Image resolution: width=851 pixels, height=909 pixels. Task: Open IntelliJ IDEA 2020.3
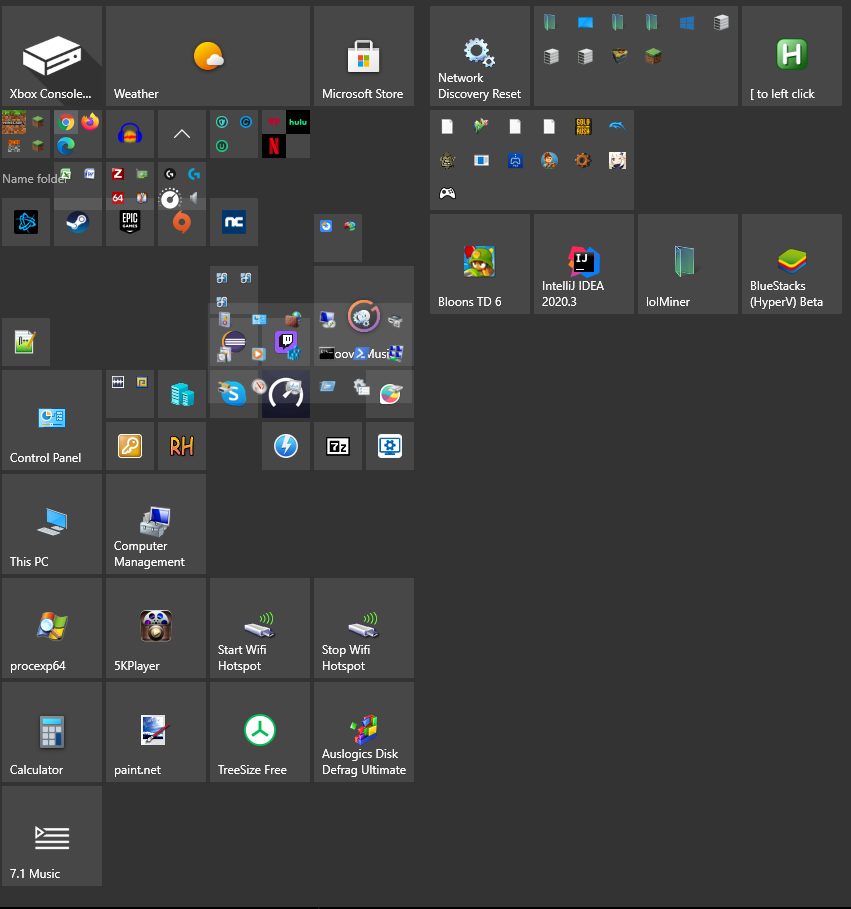(x=583, y=262)
